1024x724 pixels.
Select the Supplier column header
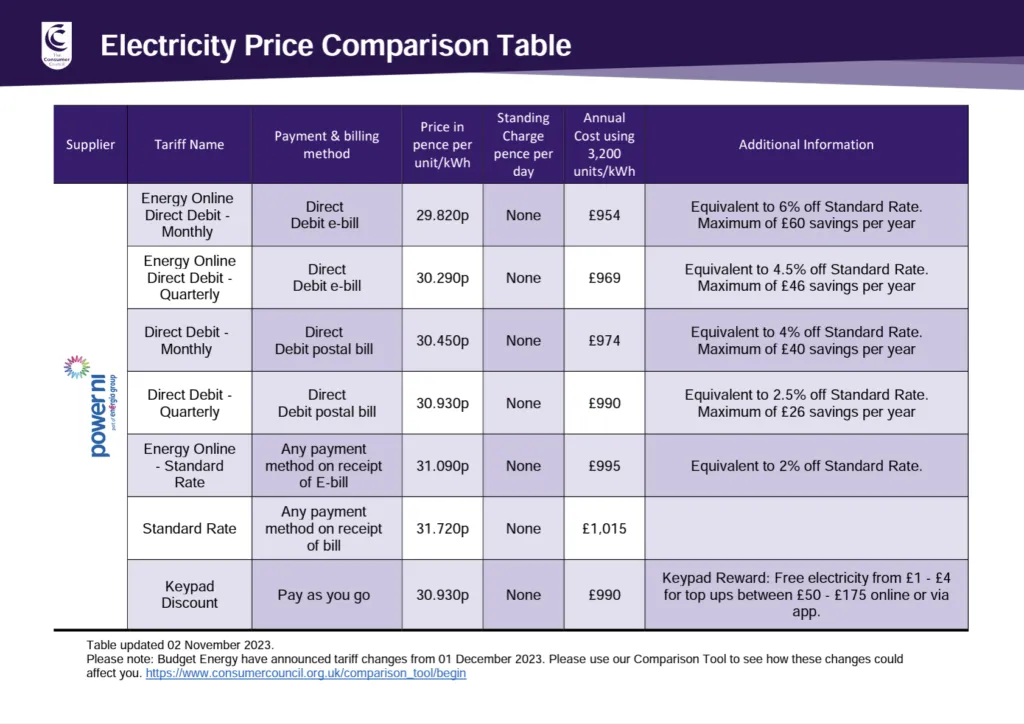[91, 145]
